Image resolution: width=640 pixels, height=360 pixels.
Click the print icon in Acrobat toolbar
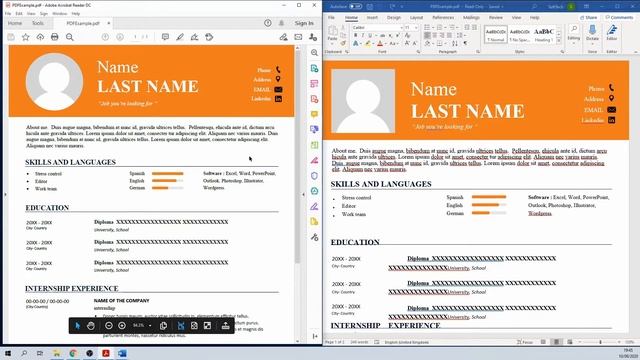(55, 37)
